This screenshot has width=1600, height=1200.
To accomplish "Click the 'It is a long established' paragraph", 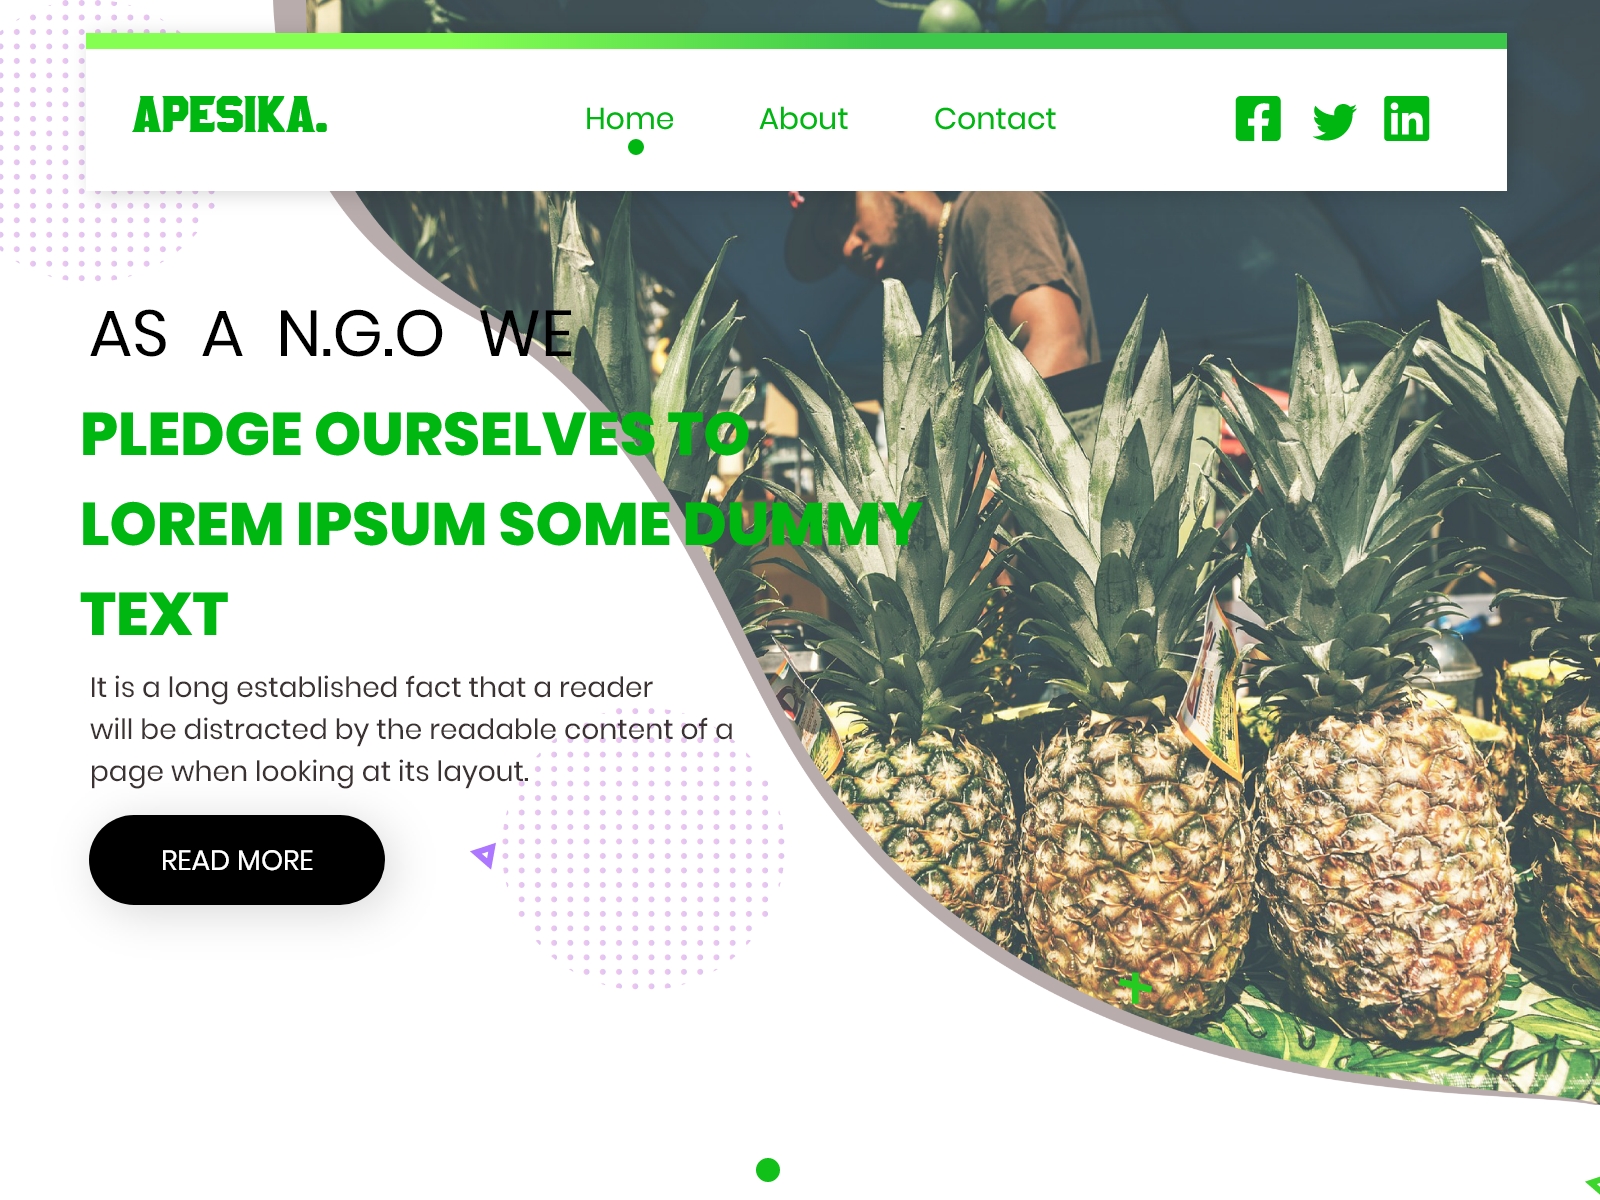I will 411,729.
